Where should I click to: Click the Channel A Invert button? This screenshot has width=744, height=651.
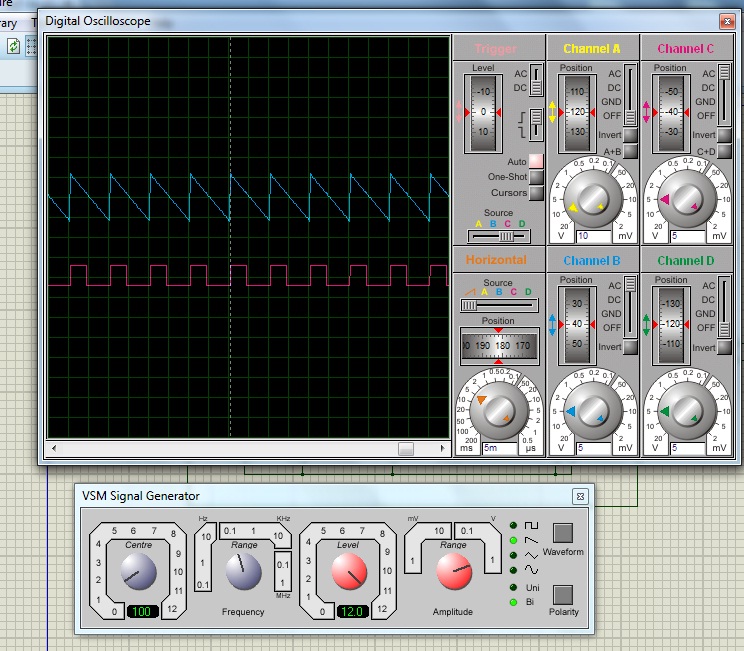coord(630,135)
